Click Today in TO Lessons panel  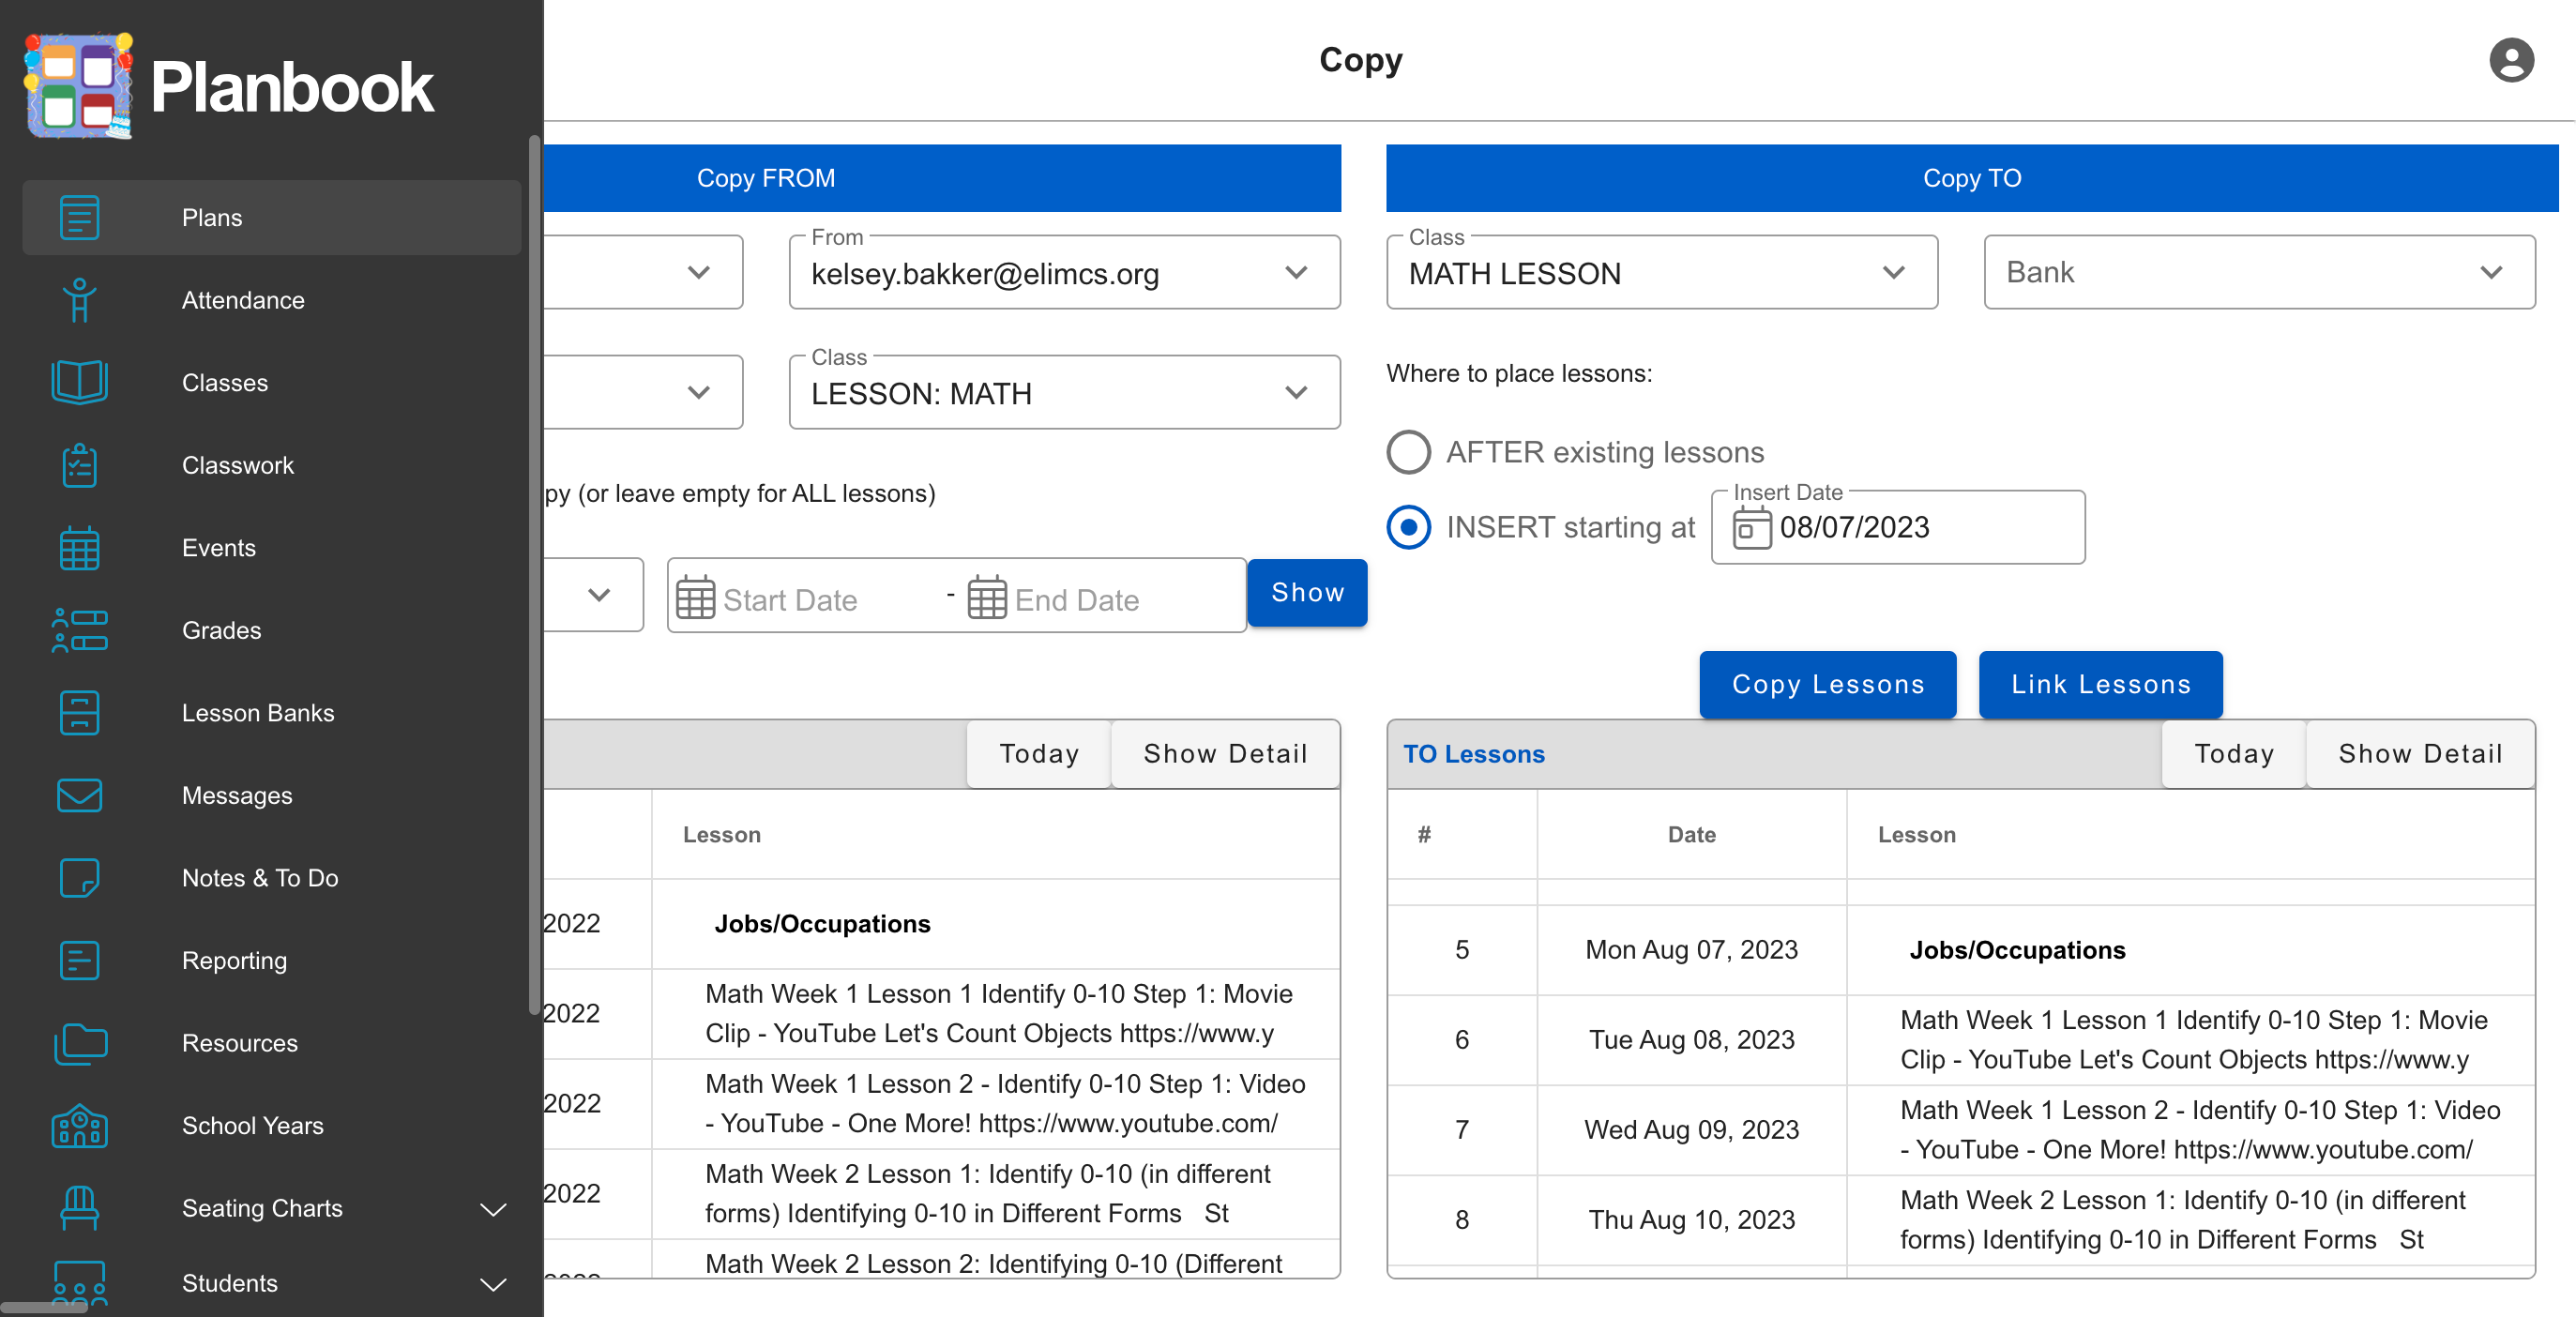tap(2234, 753)
